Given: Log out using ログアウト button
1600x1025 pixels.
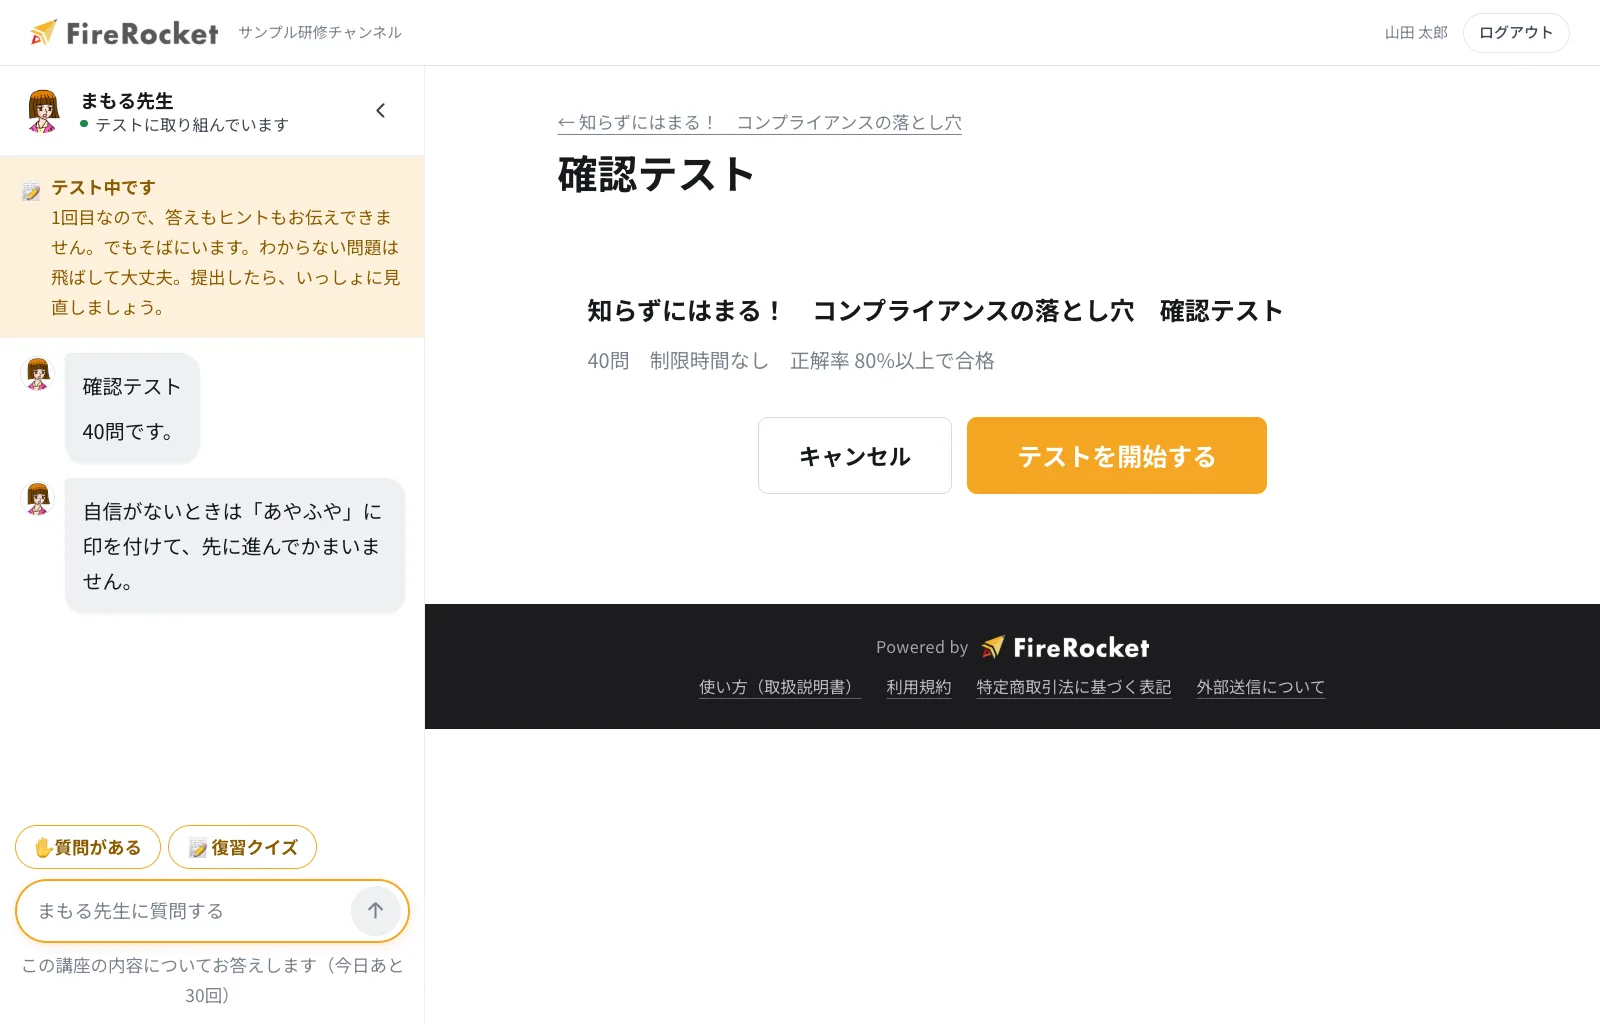Looking at the screenshot, I should [x=1516, y=33].
